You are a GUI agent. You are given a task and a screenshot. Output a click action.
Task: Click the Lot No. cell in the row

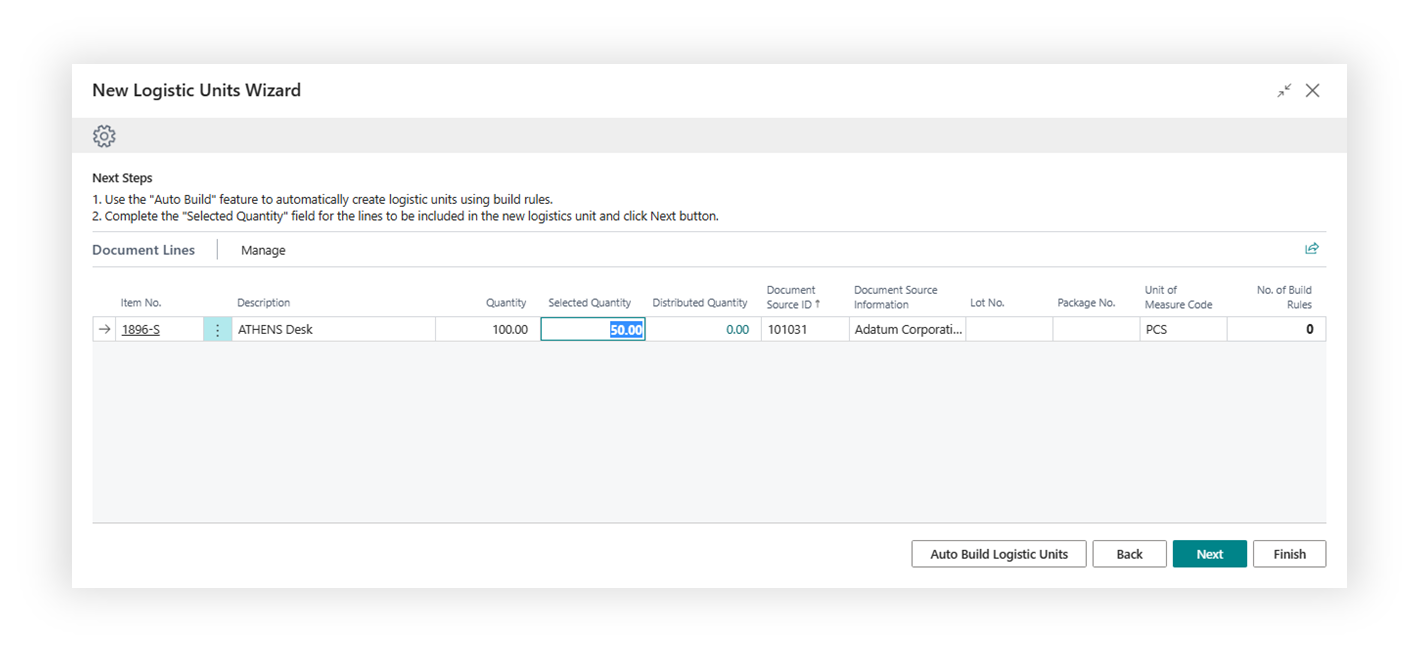point(1008,330)
